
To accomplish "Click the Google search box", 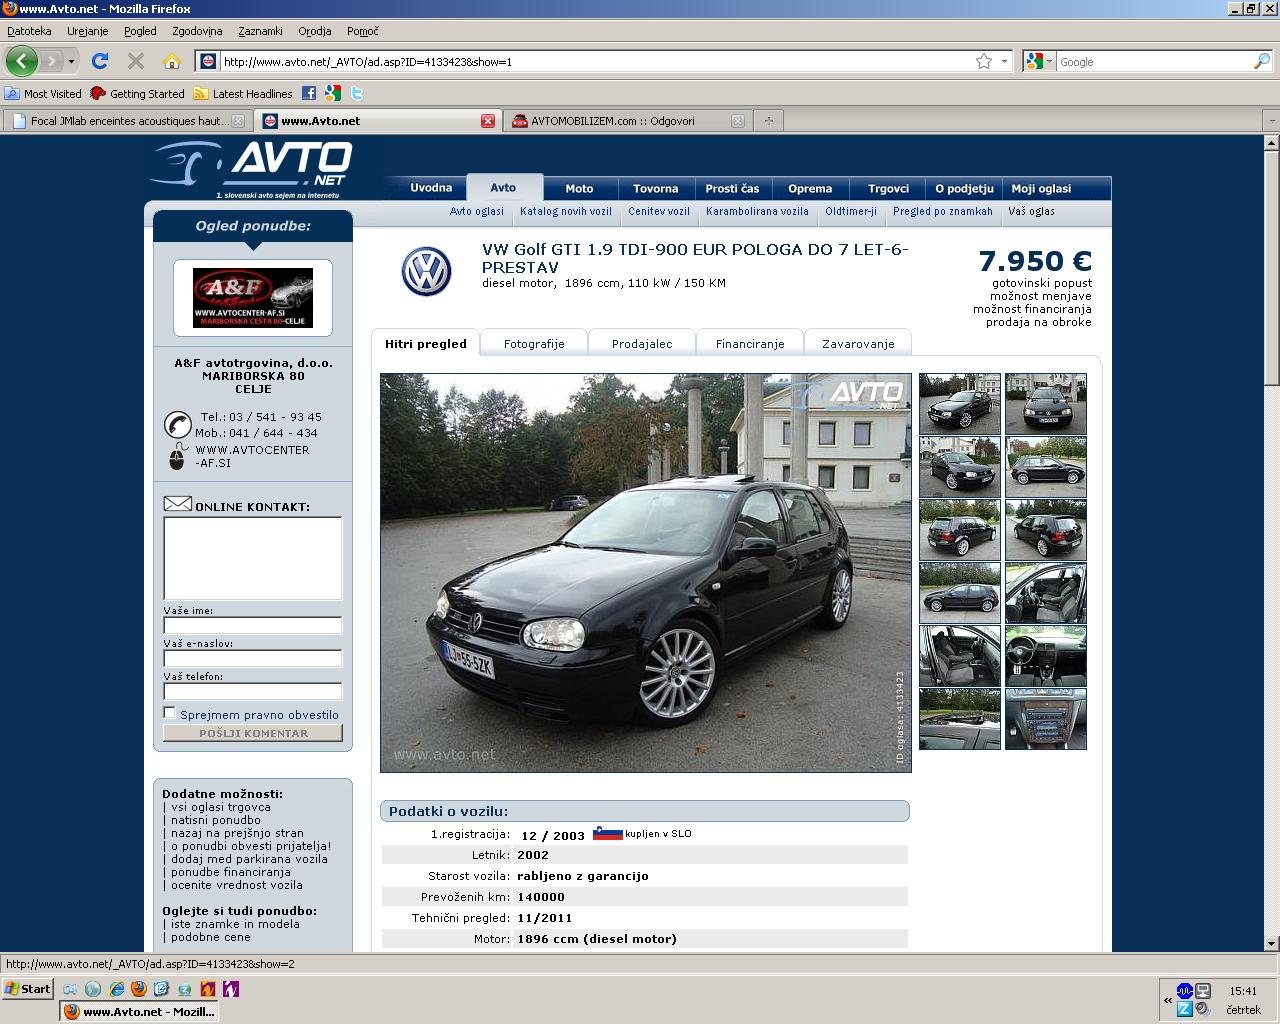I will click(1154, 61).
